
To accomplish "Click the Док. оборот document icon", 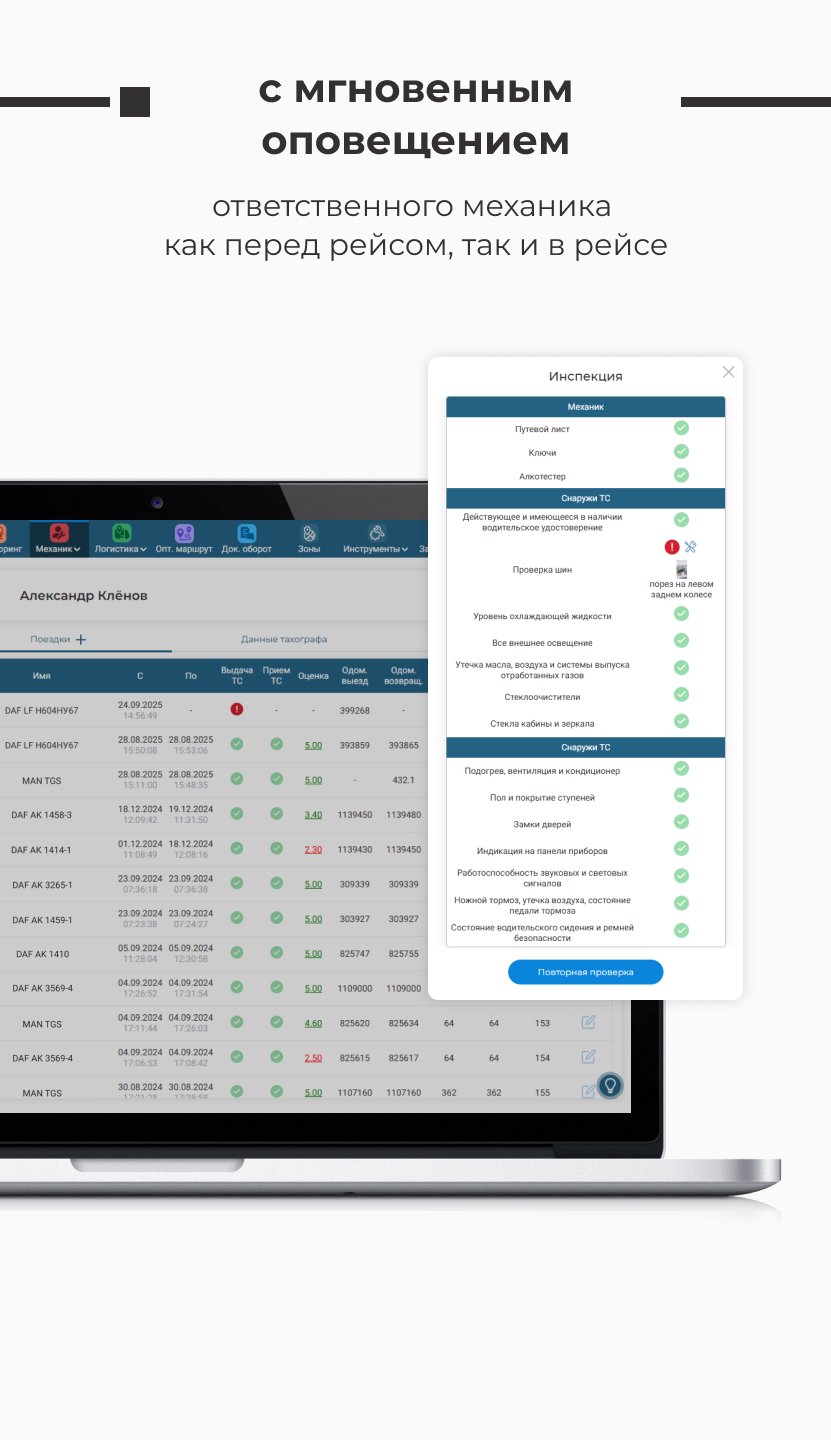I will pos(247,533).
